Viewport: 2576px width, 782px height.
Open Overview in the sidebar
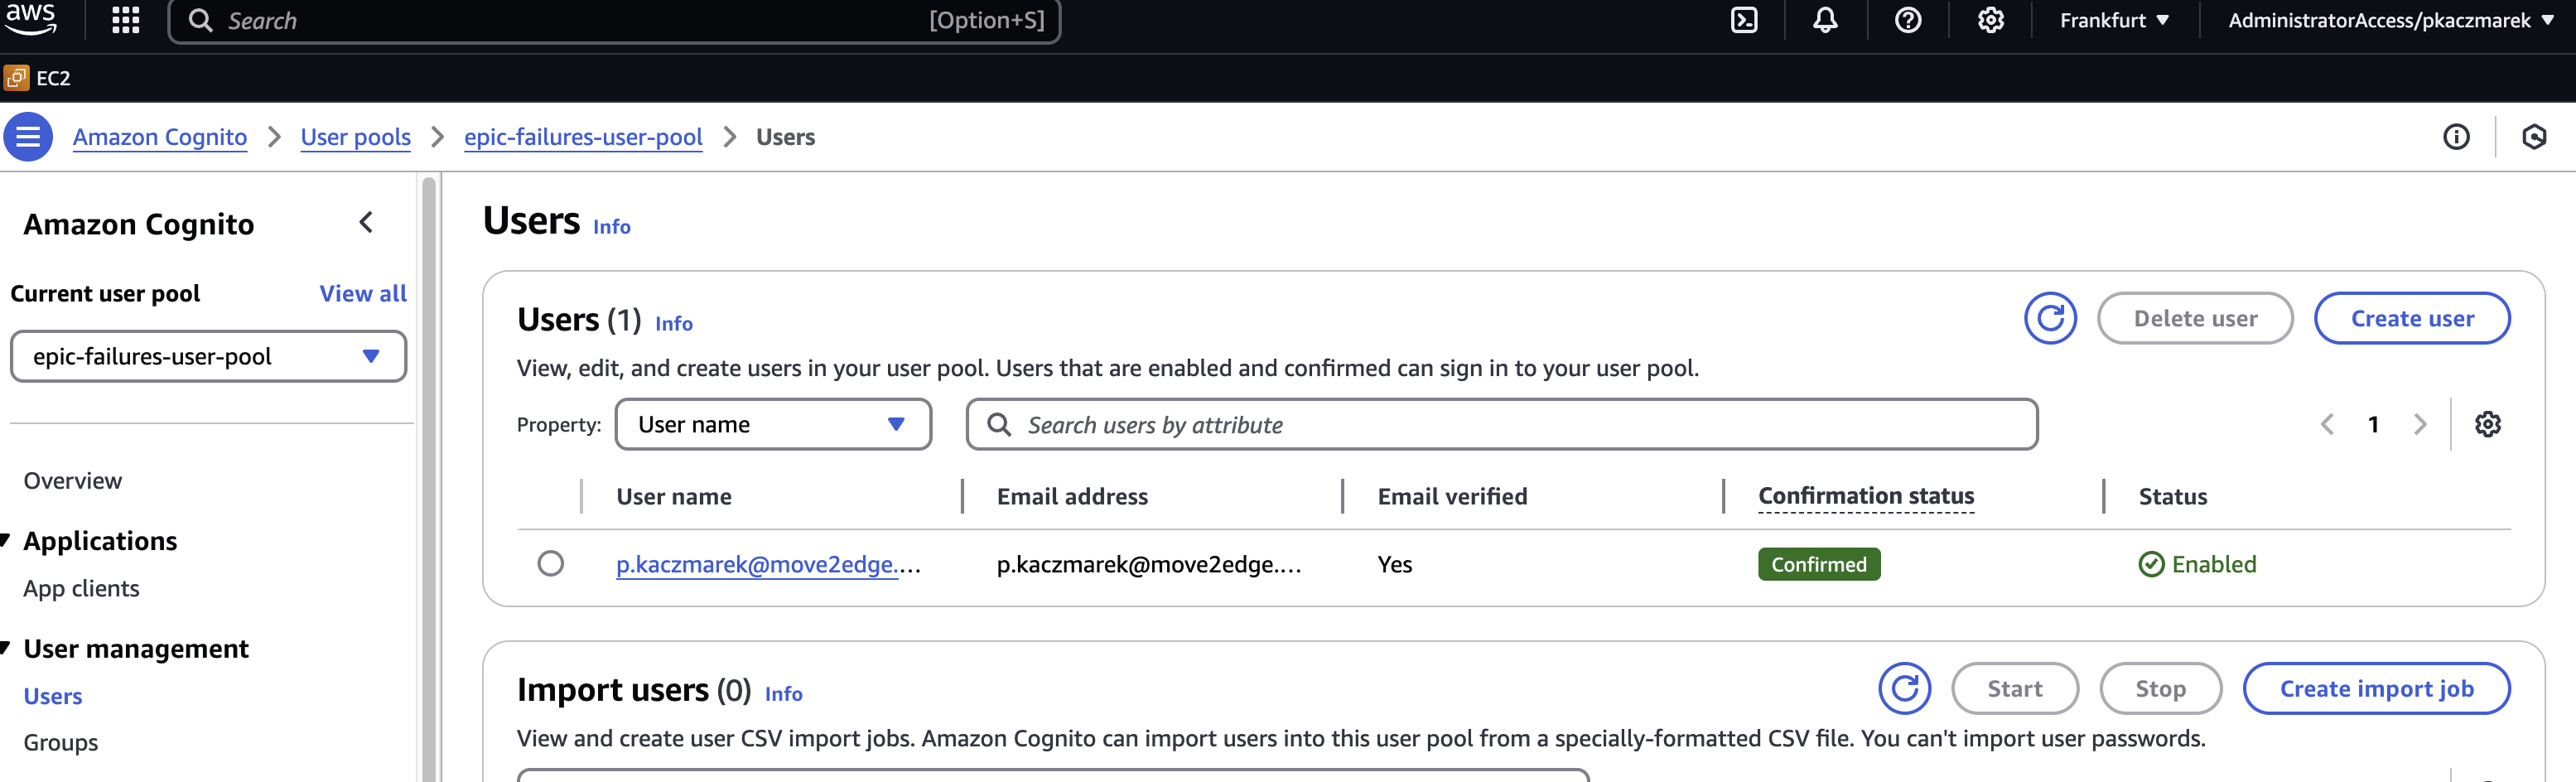72,480
